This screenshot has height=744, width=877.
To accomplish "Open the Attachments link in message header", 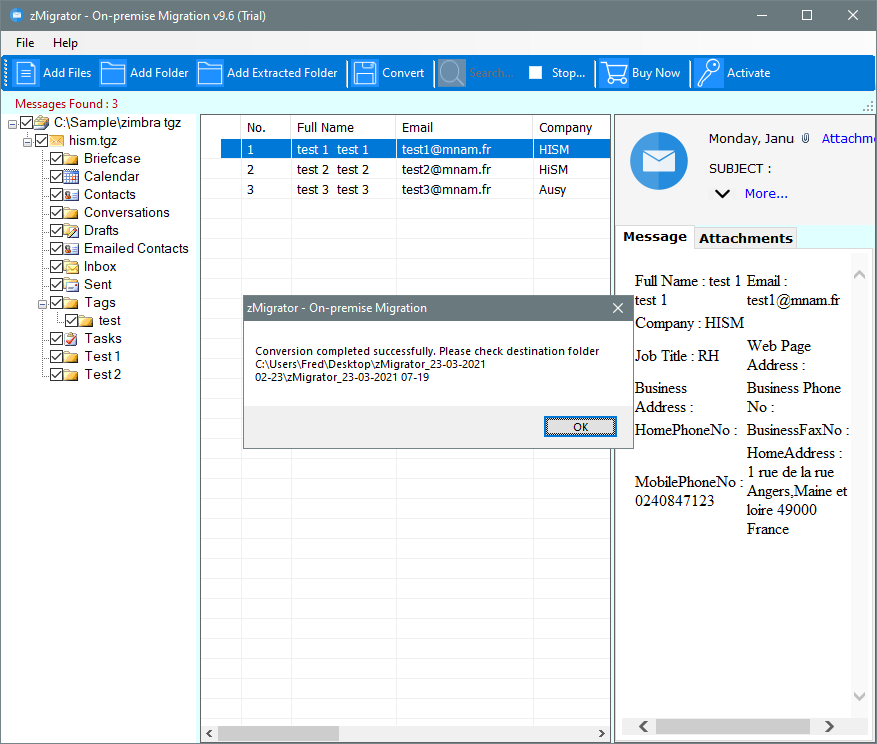I will [848, 138].
